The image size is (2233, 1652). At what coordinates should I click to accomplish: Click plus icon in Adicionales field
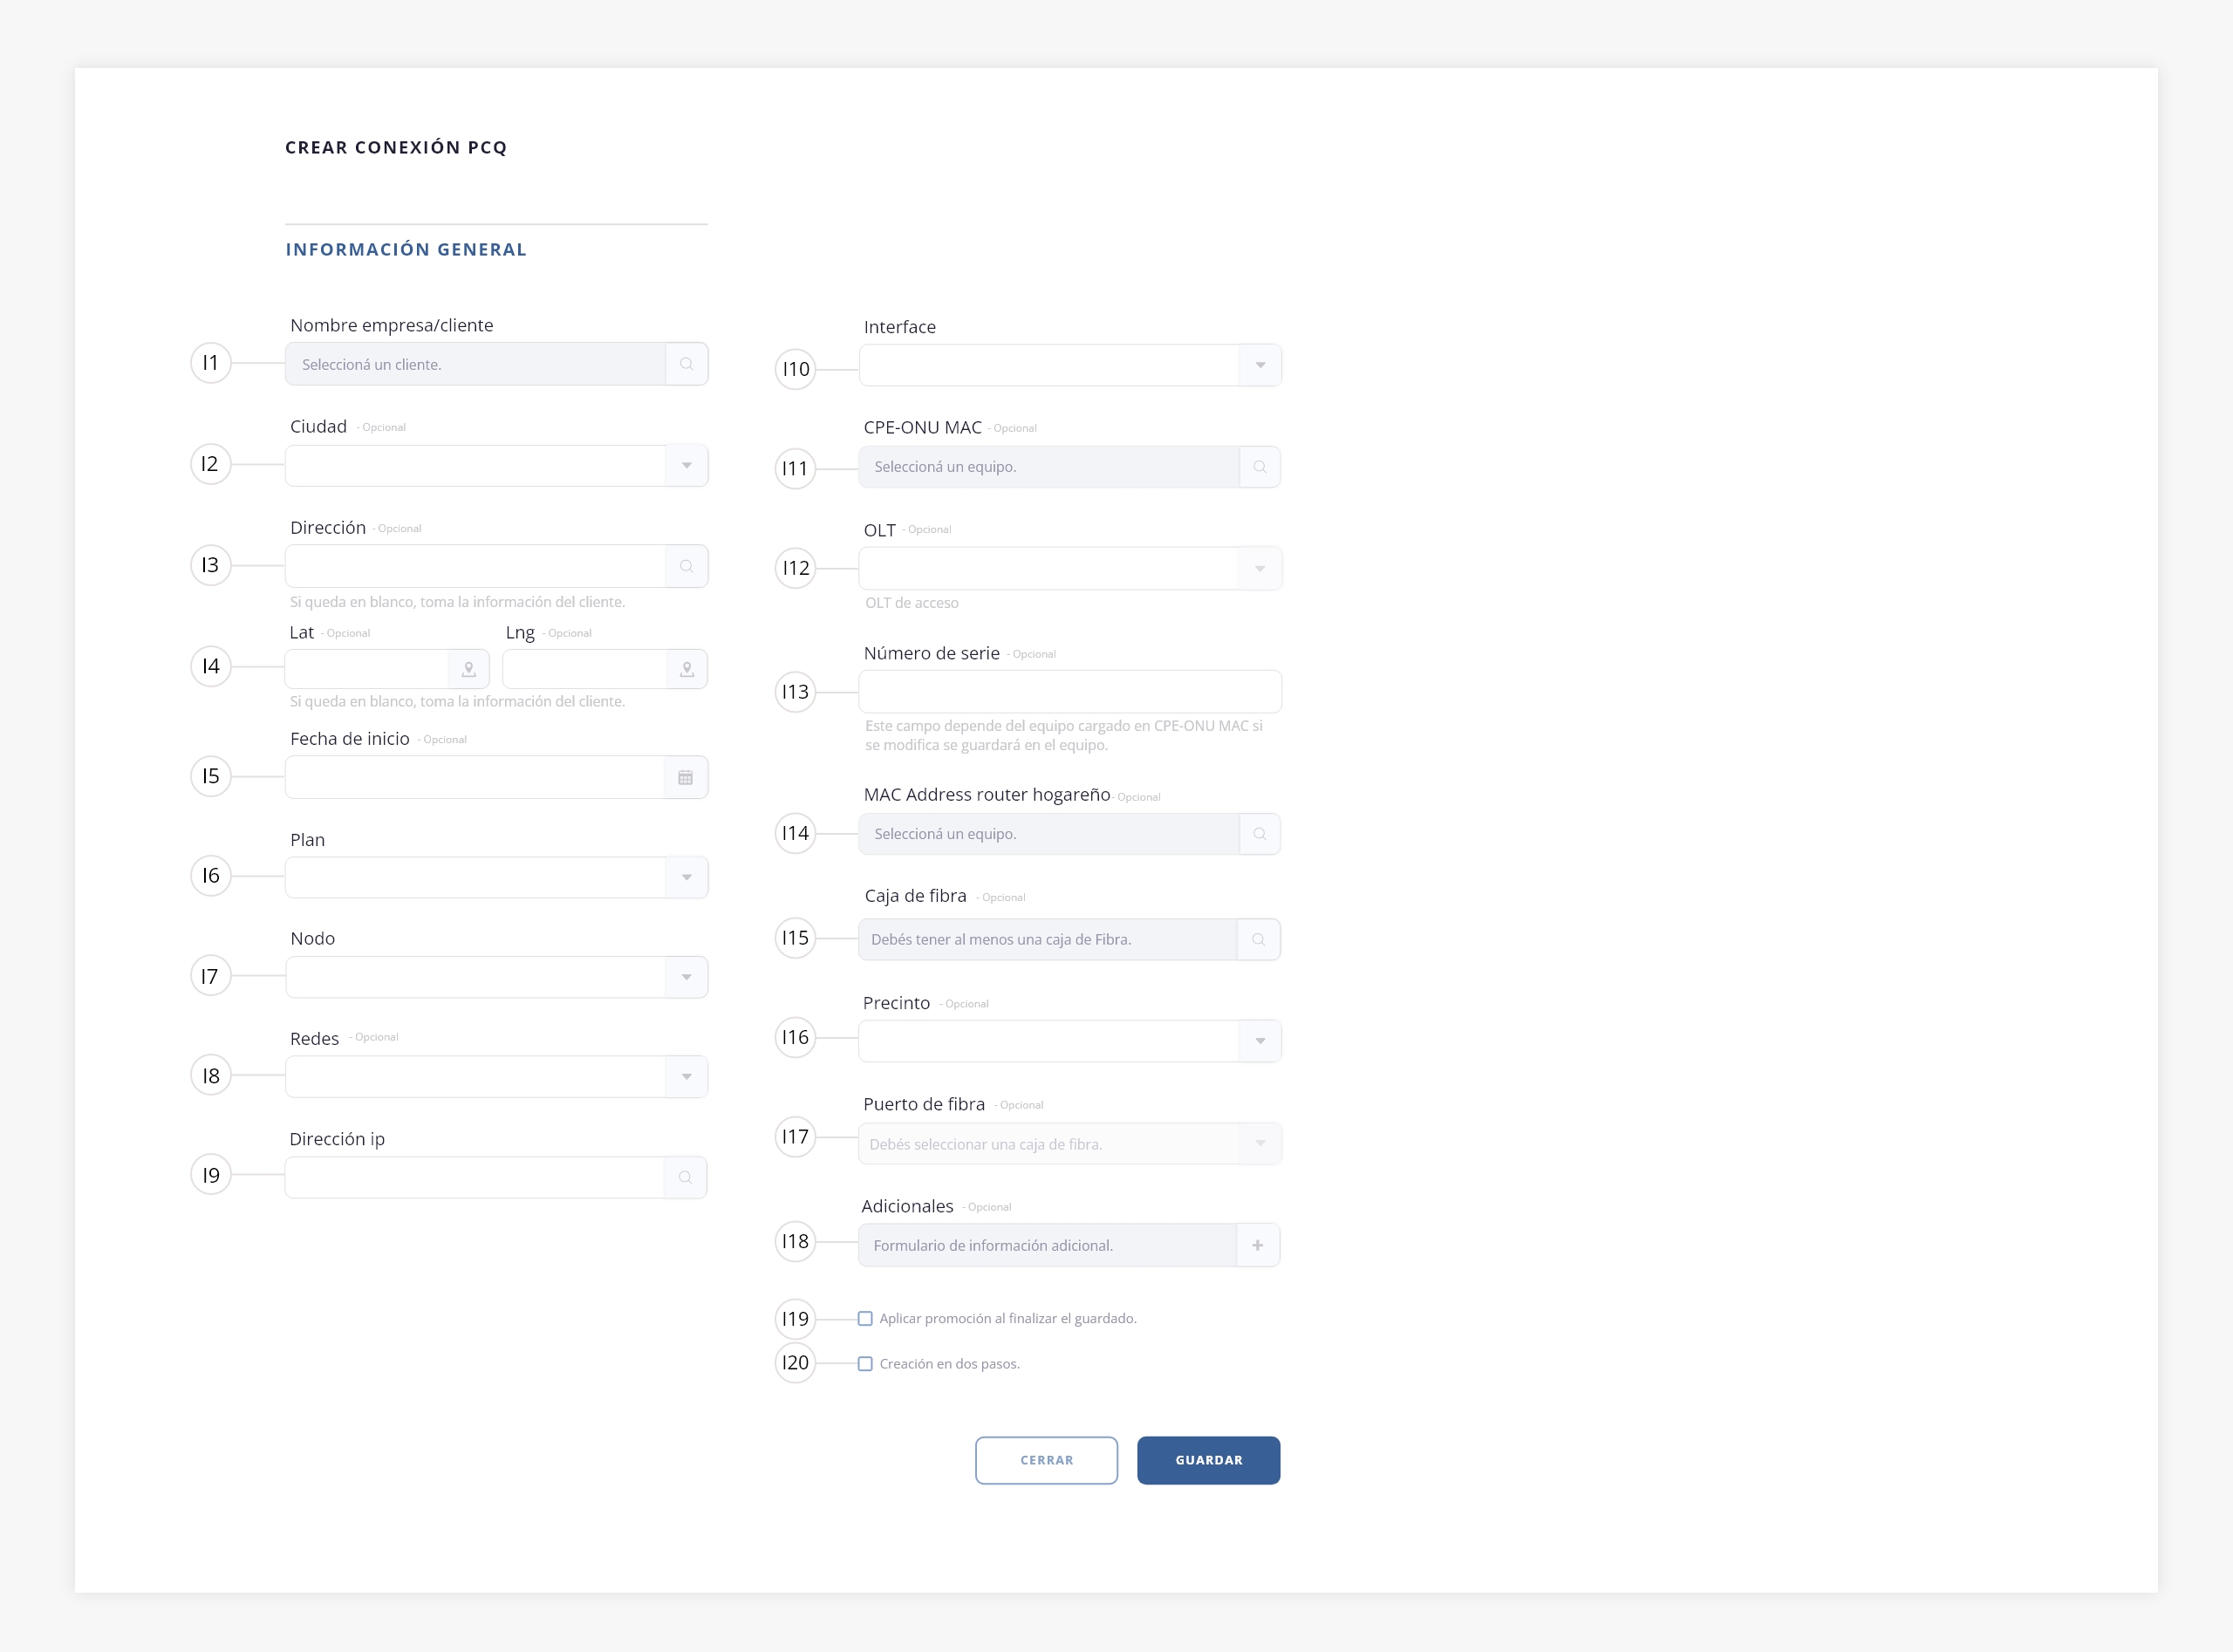tap(1257, 1245)
